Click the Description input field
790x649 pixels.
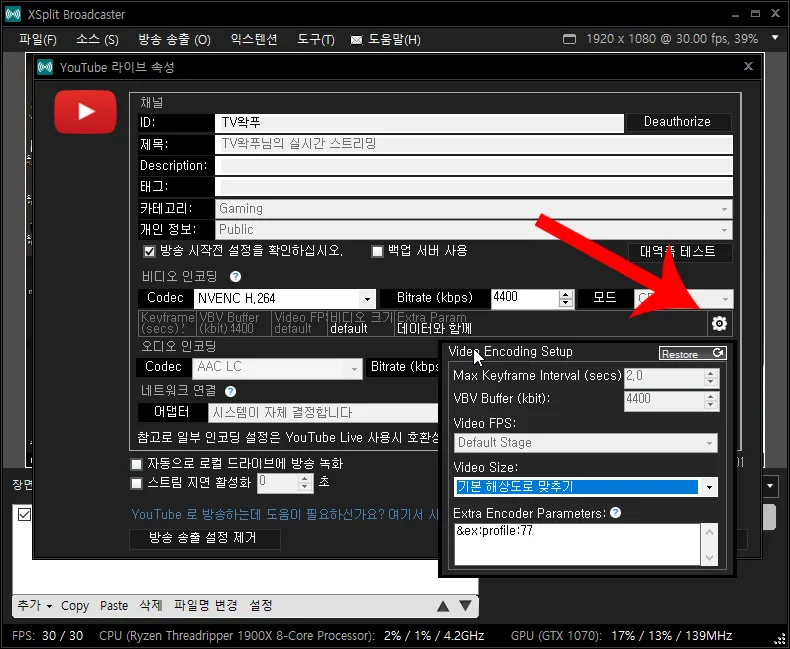[x=474, y=166]
